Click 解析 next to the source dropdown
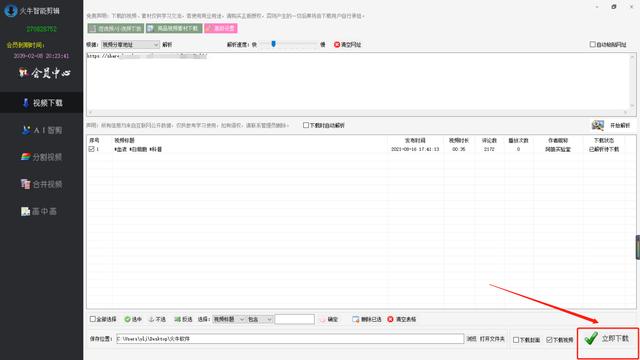640x360 pixels. (167, 44)
